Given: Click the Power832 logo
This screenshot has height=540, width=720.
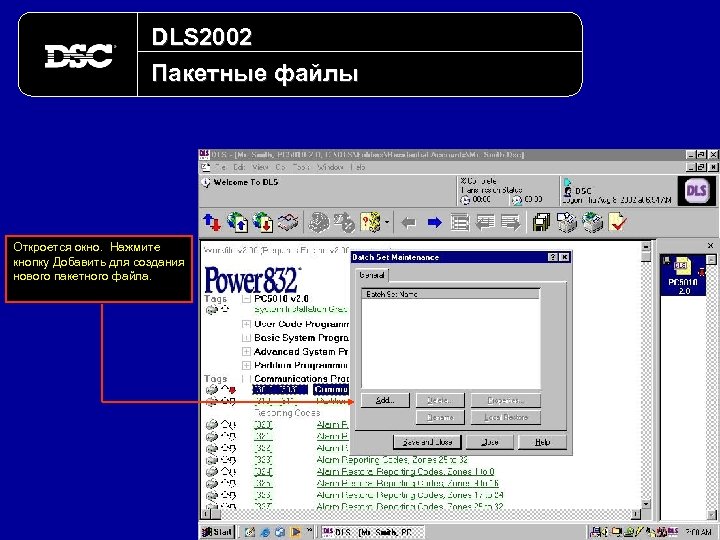Looking at the screenshot, I should (253, 280).
